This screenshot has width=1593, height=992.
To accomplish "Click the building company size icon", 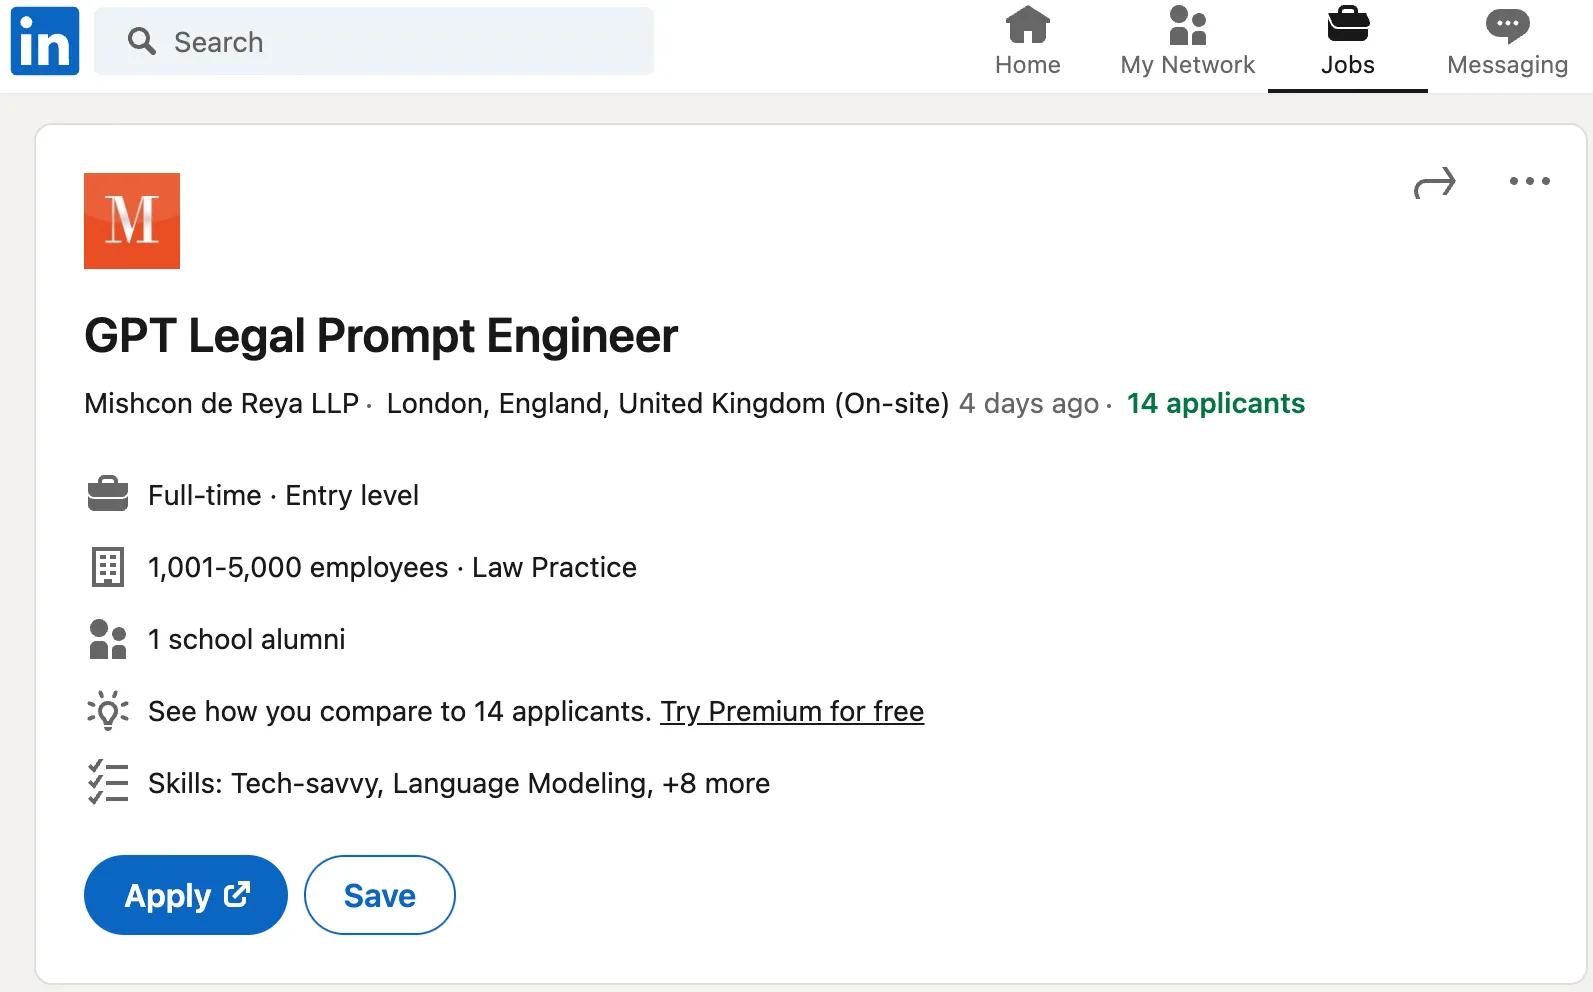I will [x=108, y=567].
